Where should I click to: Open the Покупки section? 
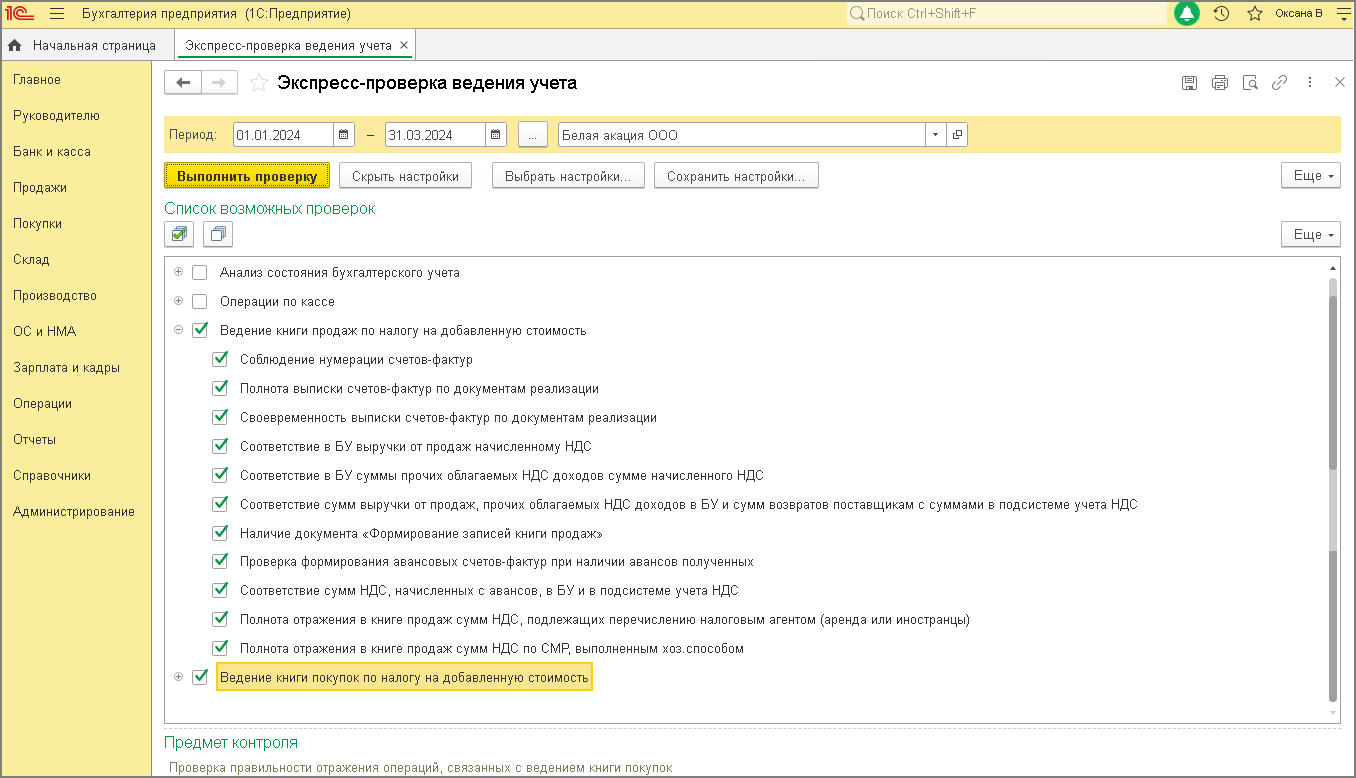click(x=38, y=224)
